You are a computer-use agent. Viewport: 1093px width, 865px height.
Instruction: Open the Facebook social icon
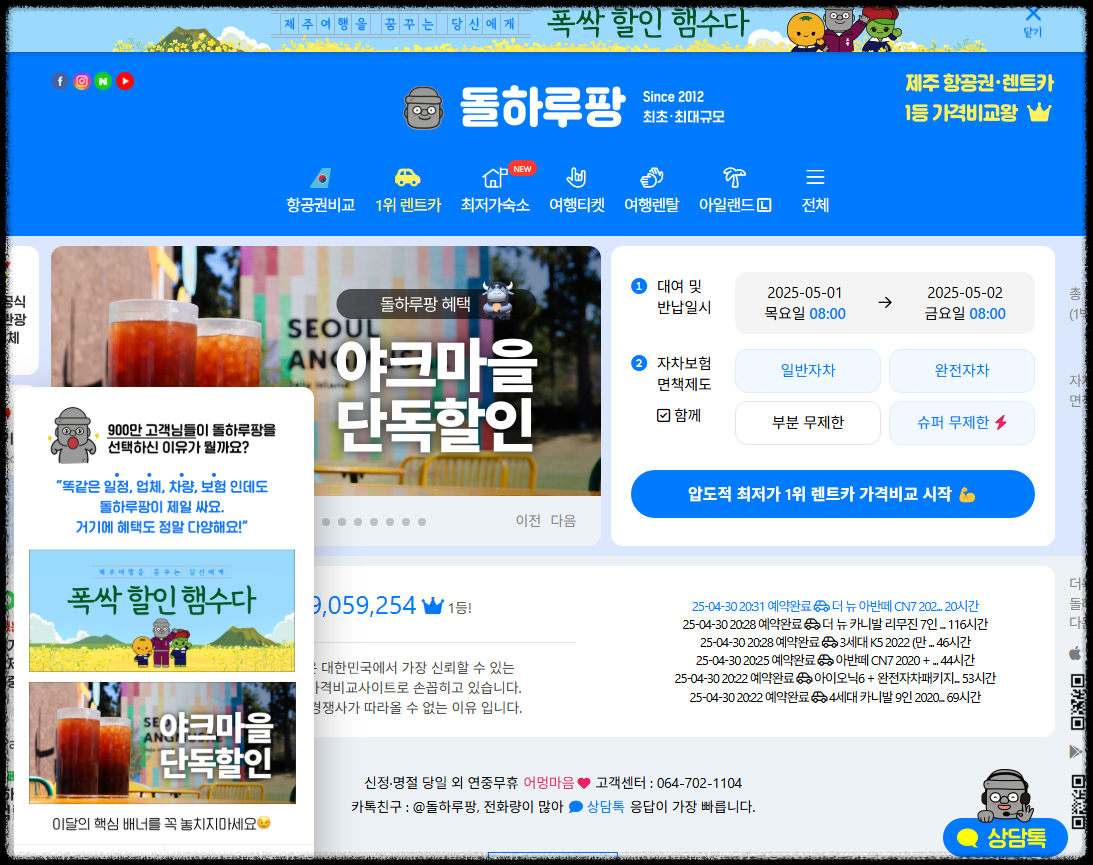pos(60,82)
